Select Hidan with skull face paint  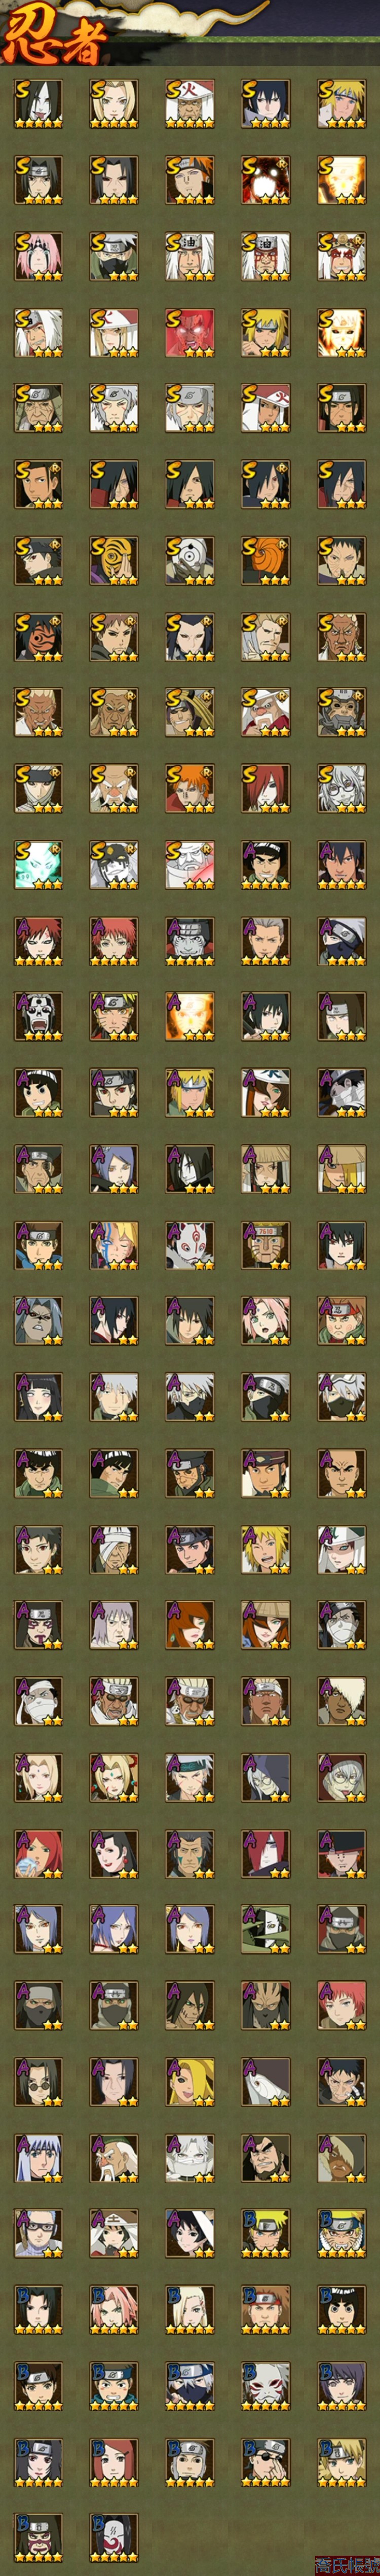[38, 1016]
